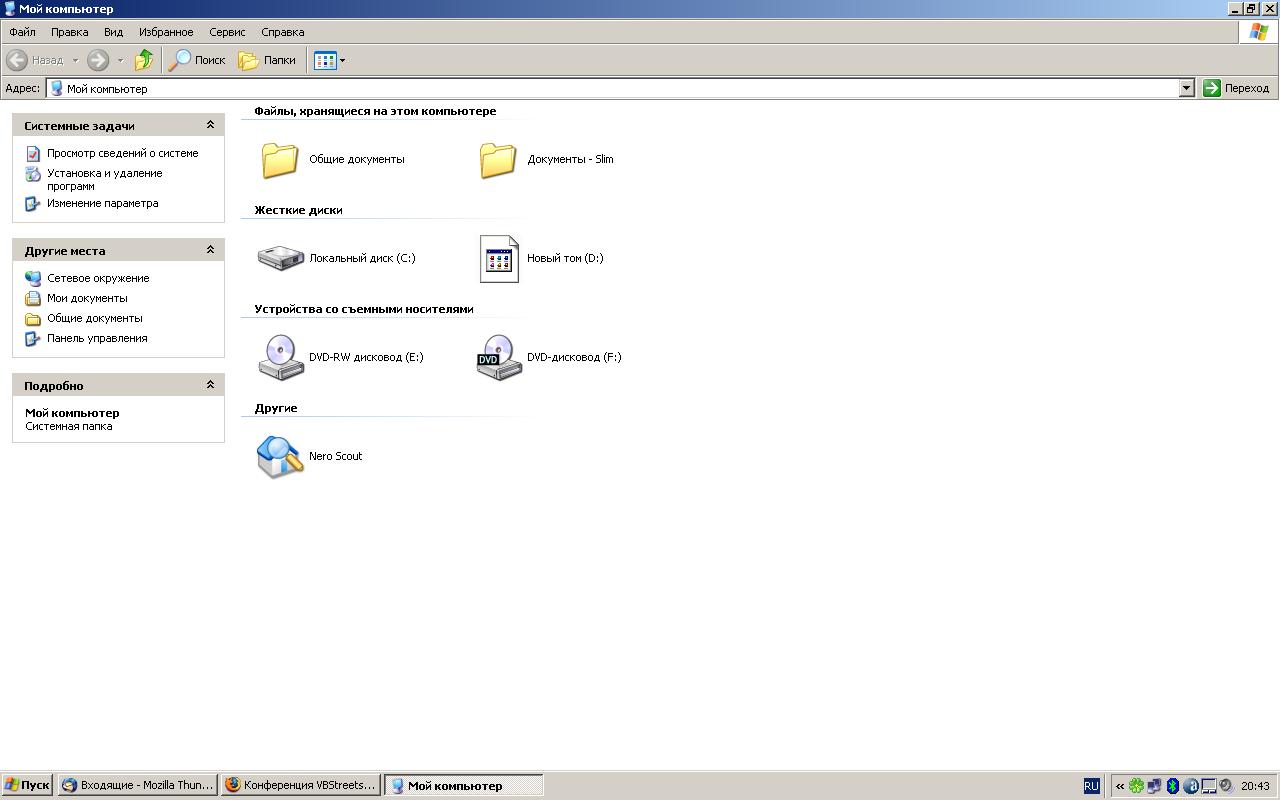The width and height of the screenshot is (1280, 800).
Task: Select the Общие документы folder icon
Action: [x=280, y=159]
